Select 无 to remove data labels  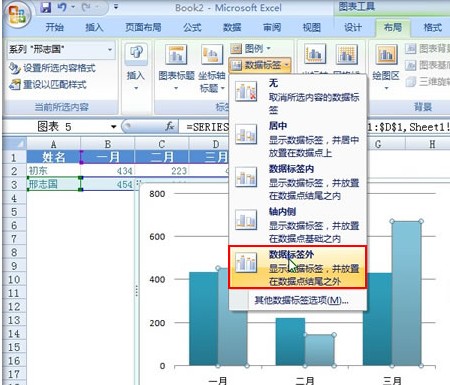(297, 96)
